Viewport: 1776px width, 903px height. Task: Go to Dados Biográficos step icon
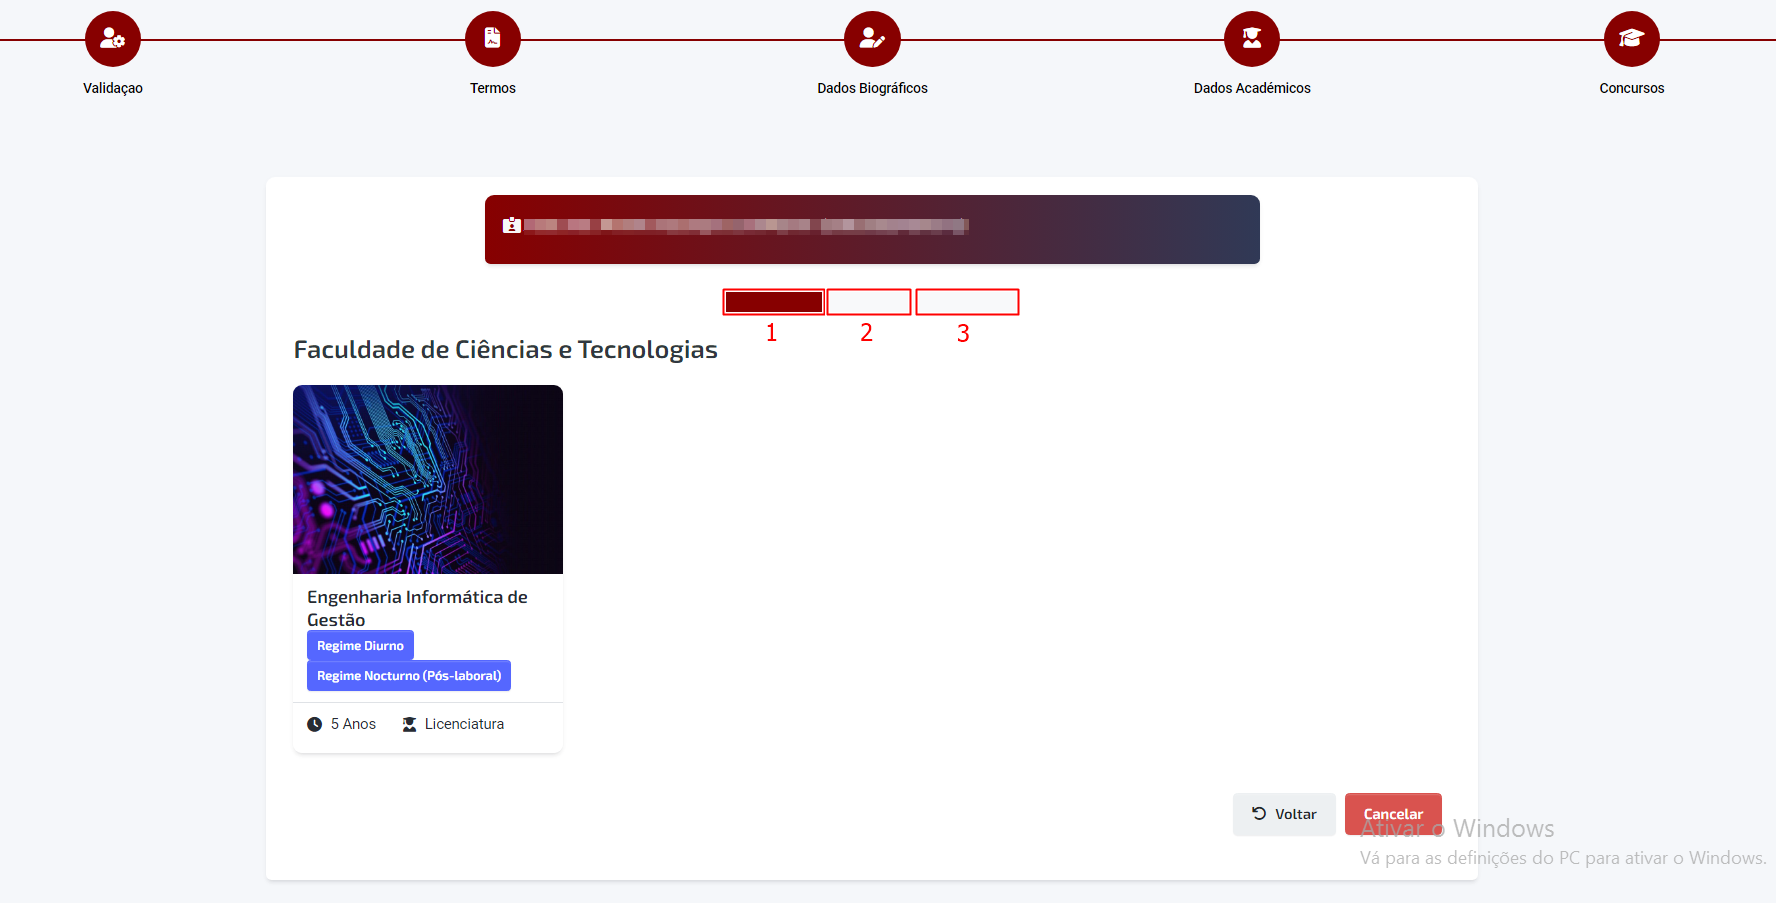click(x=872, y=39)
